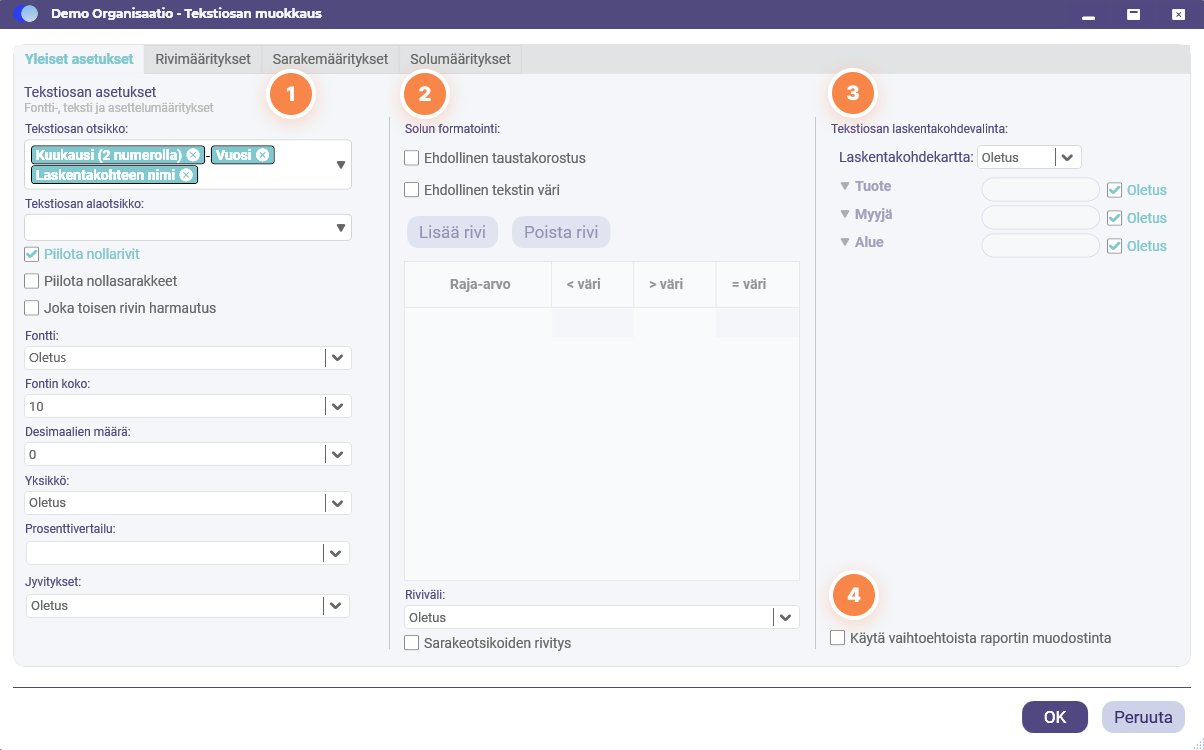Open the Yksikkö dropdown
1204x750 pixels.
point(338,503)
